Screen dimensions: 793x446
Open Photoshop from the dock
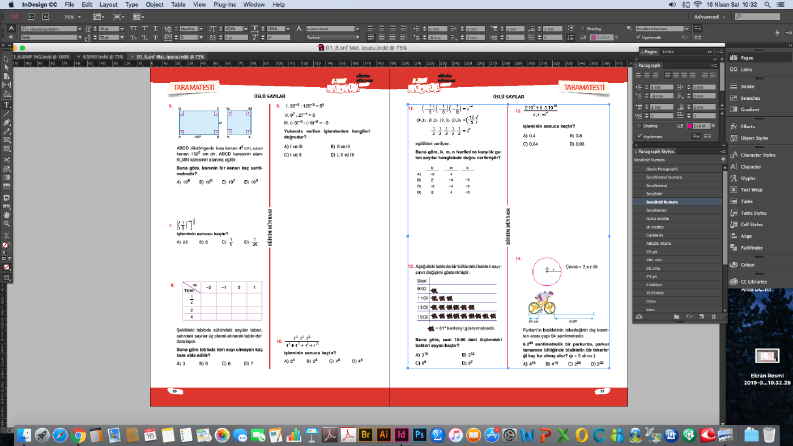click(419, 435)
